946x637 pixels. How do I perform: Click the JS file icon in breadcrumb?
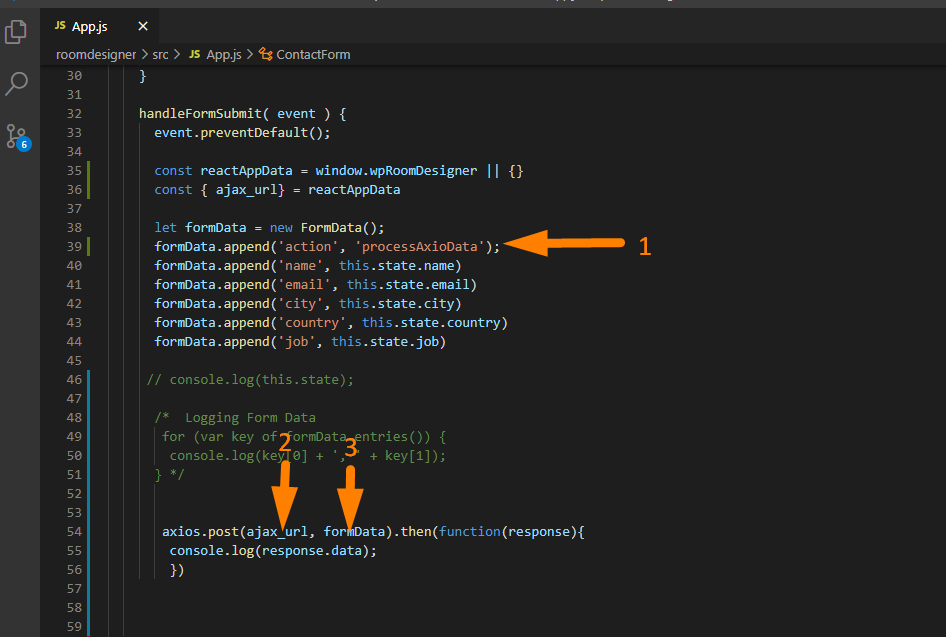tap(194, 54)
